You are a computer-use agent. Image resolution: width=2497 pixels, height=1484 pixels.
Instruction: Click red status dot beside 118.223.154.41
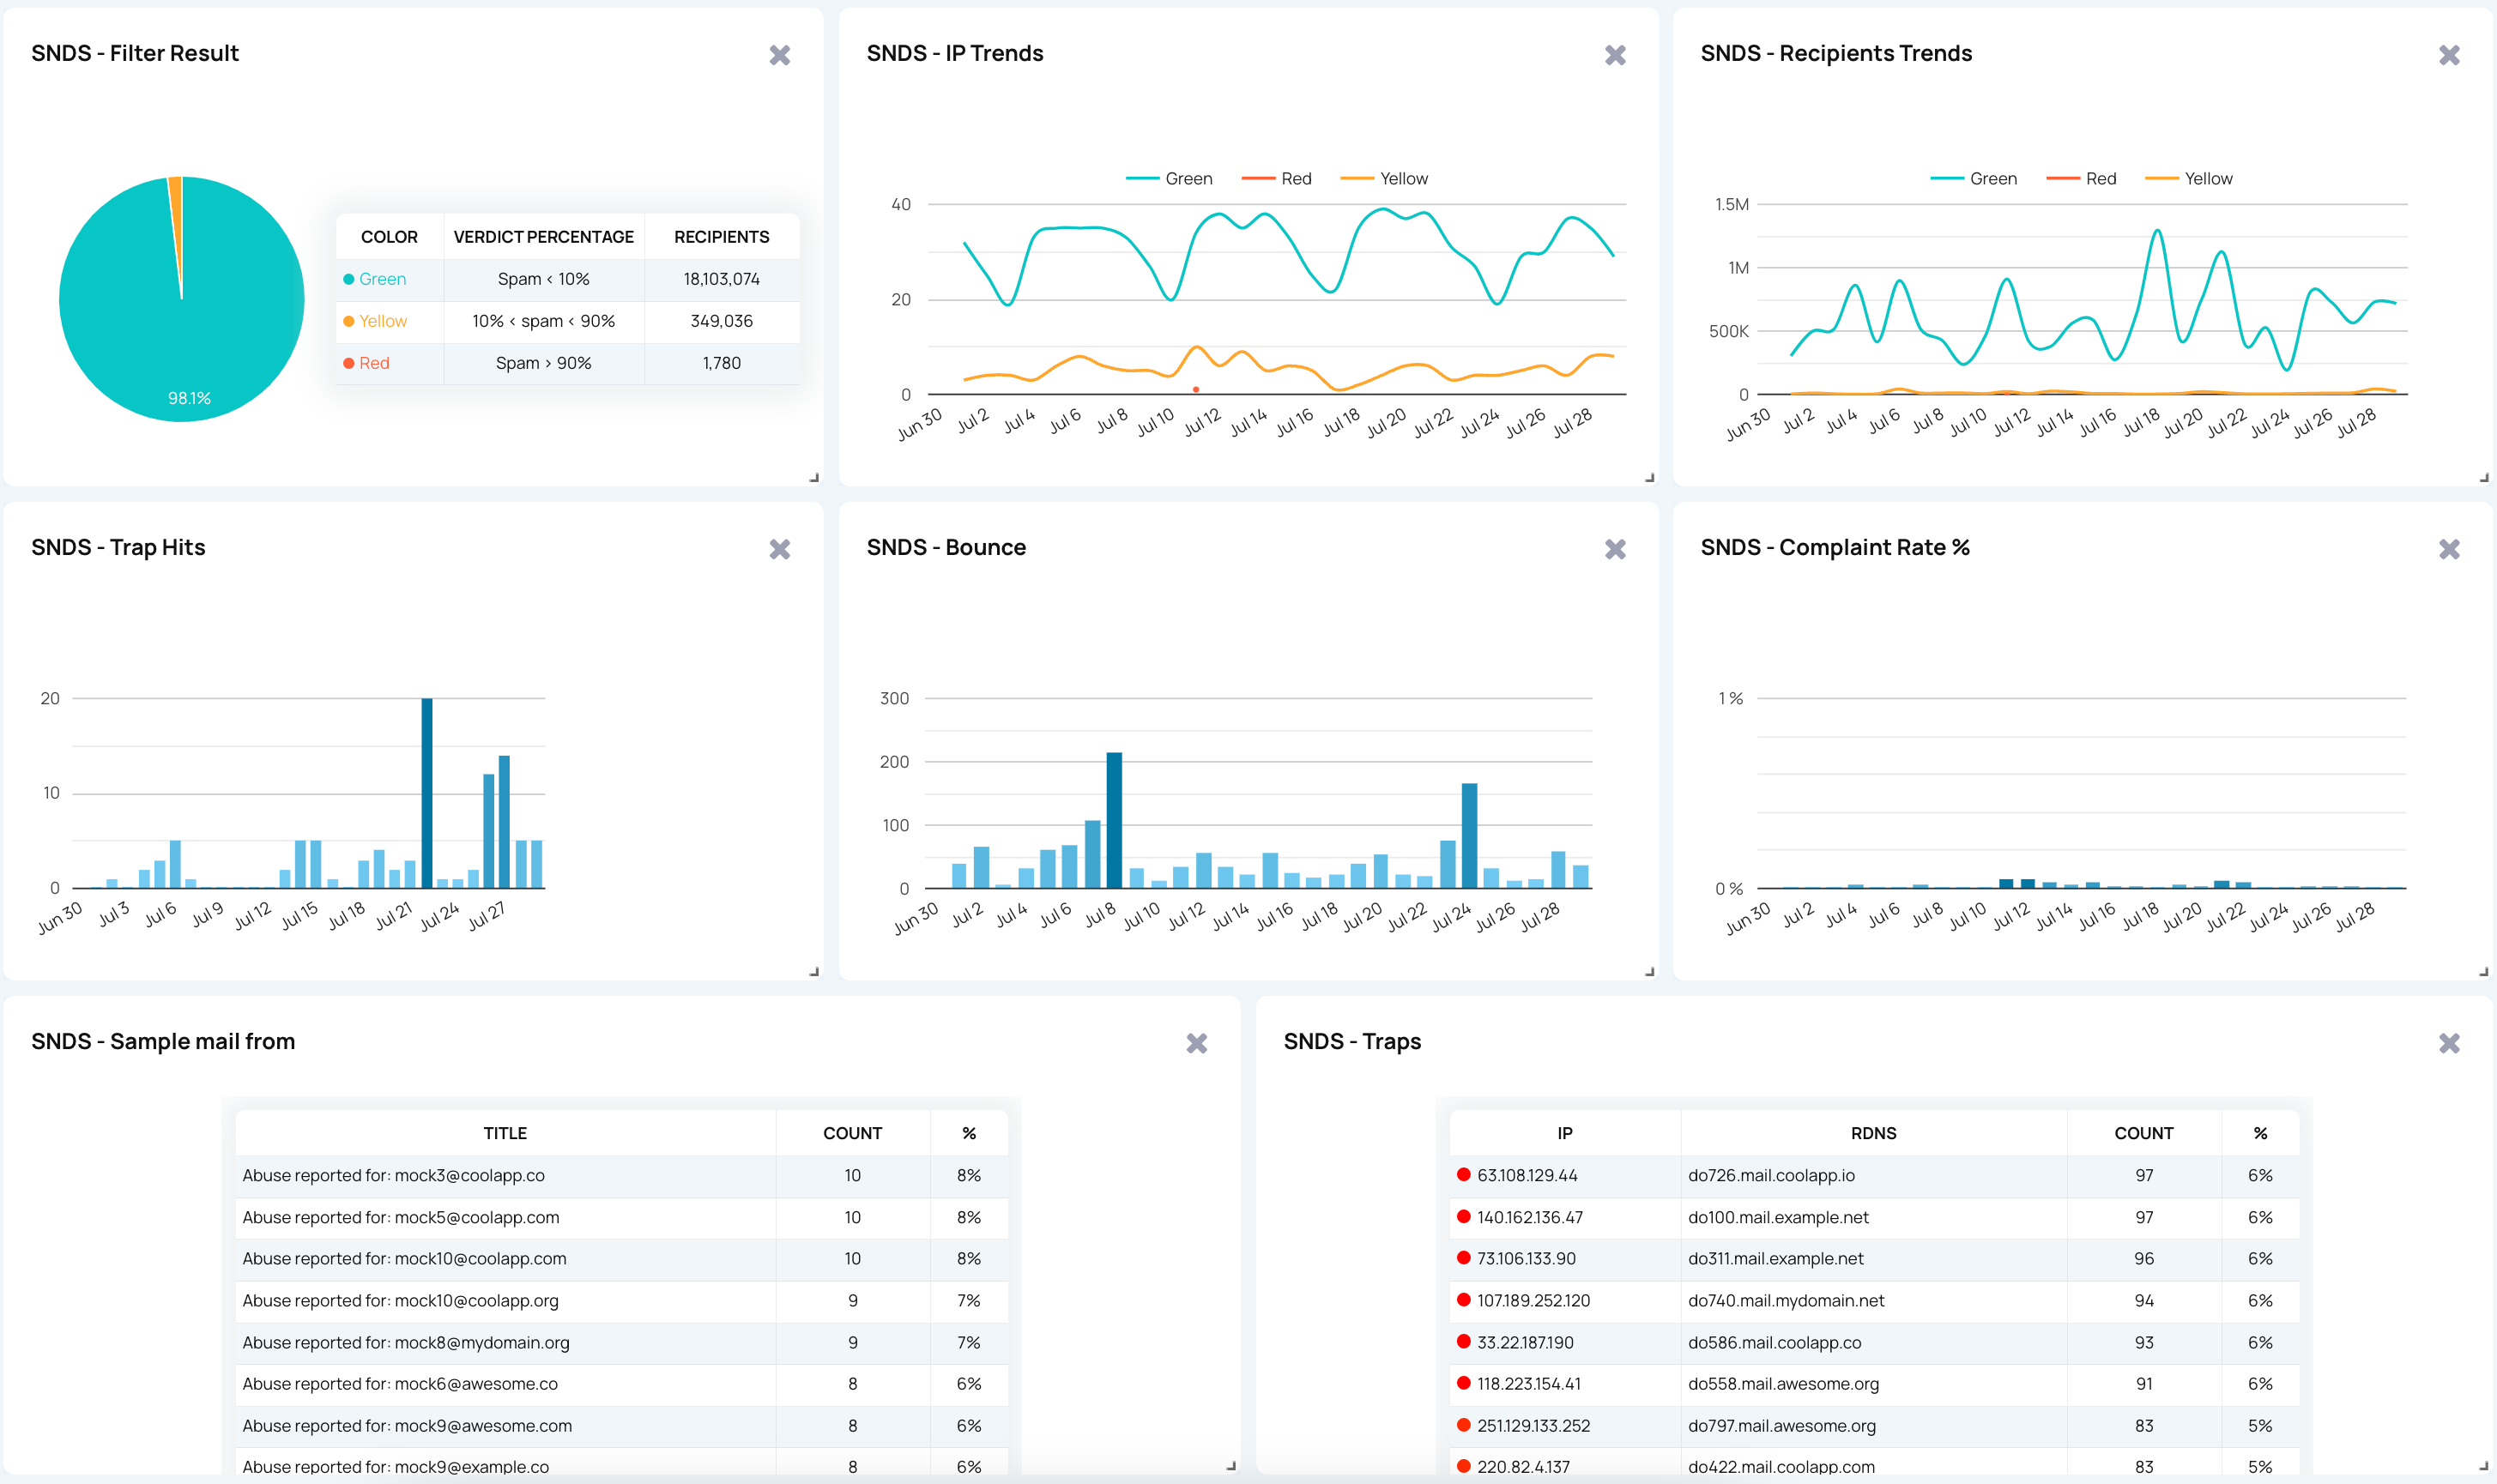pos(1464,1383)
